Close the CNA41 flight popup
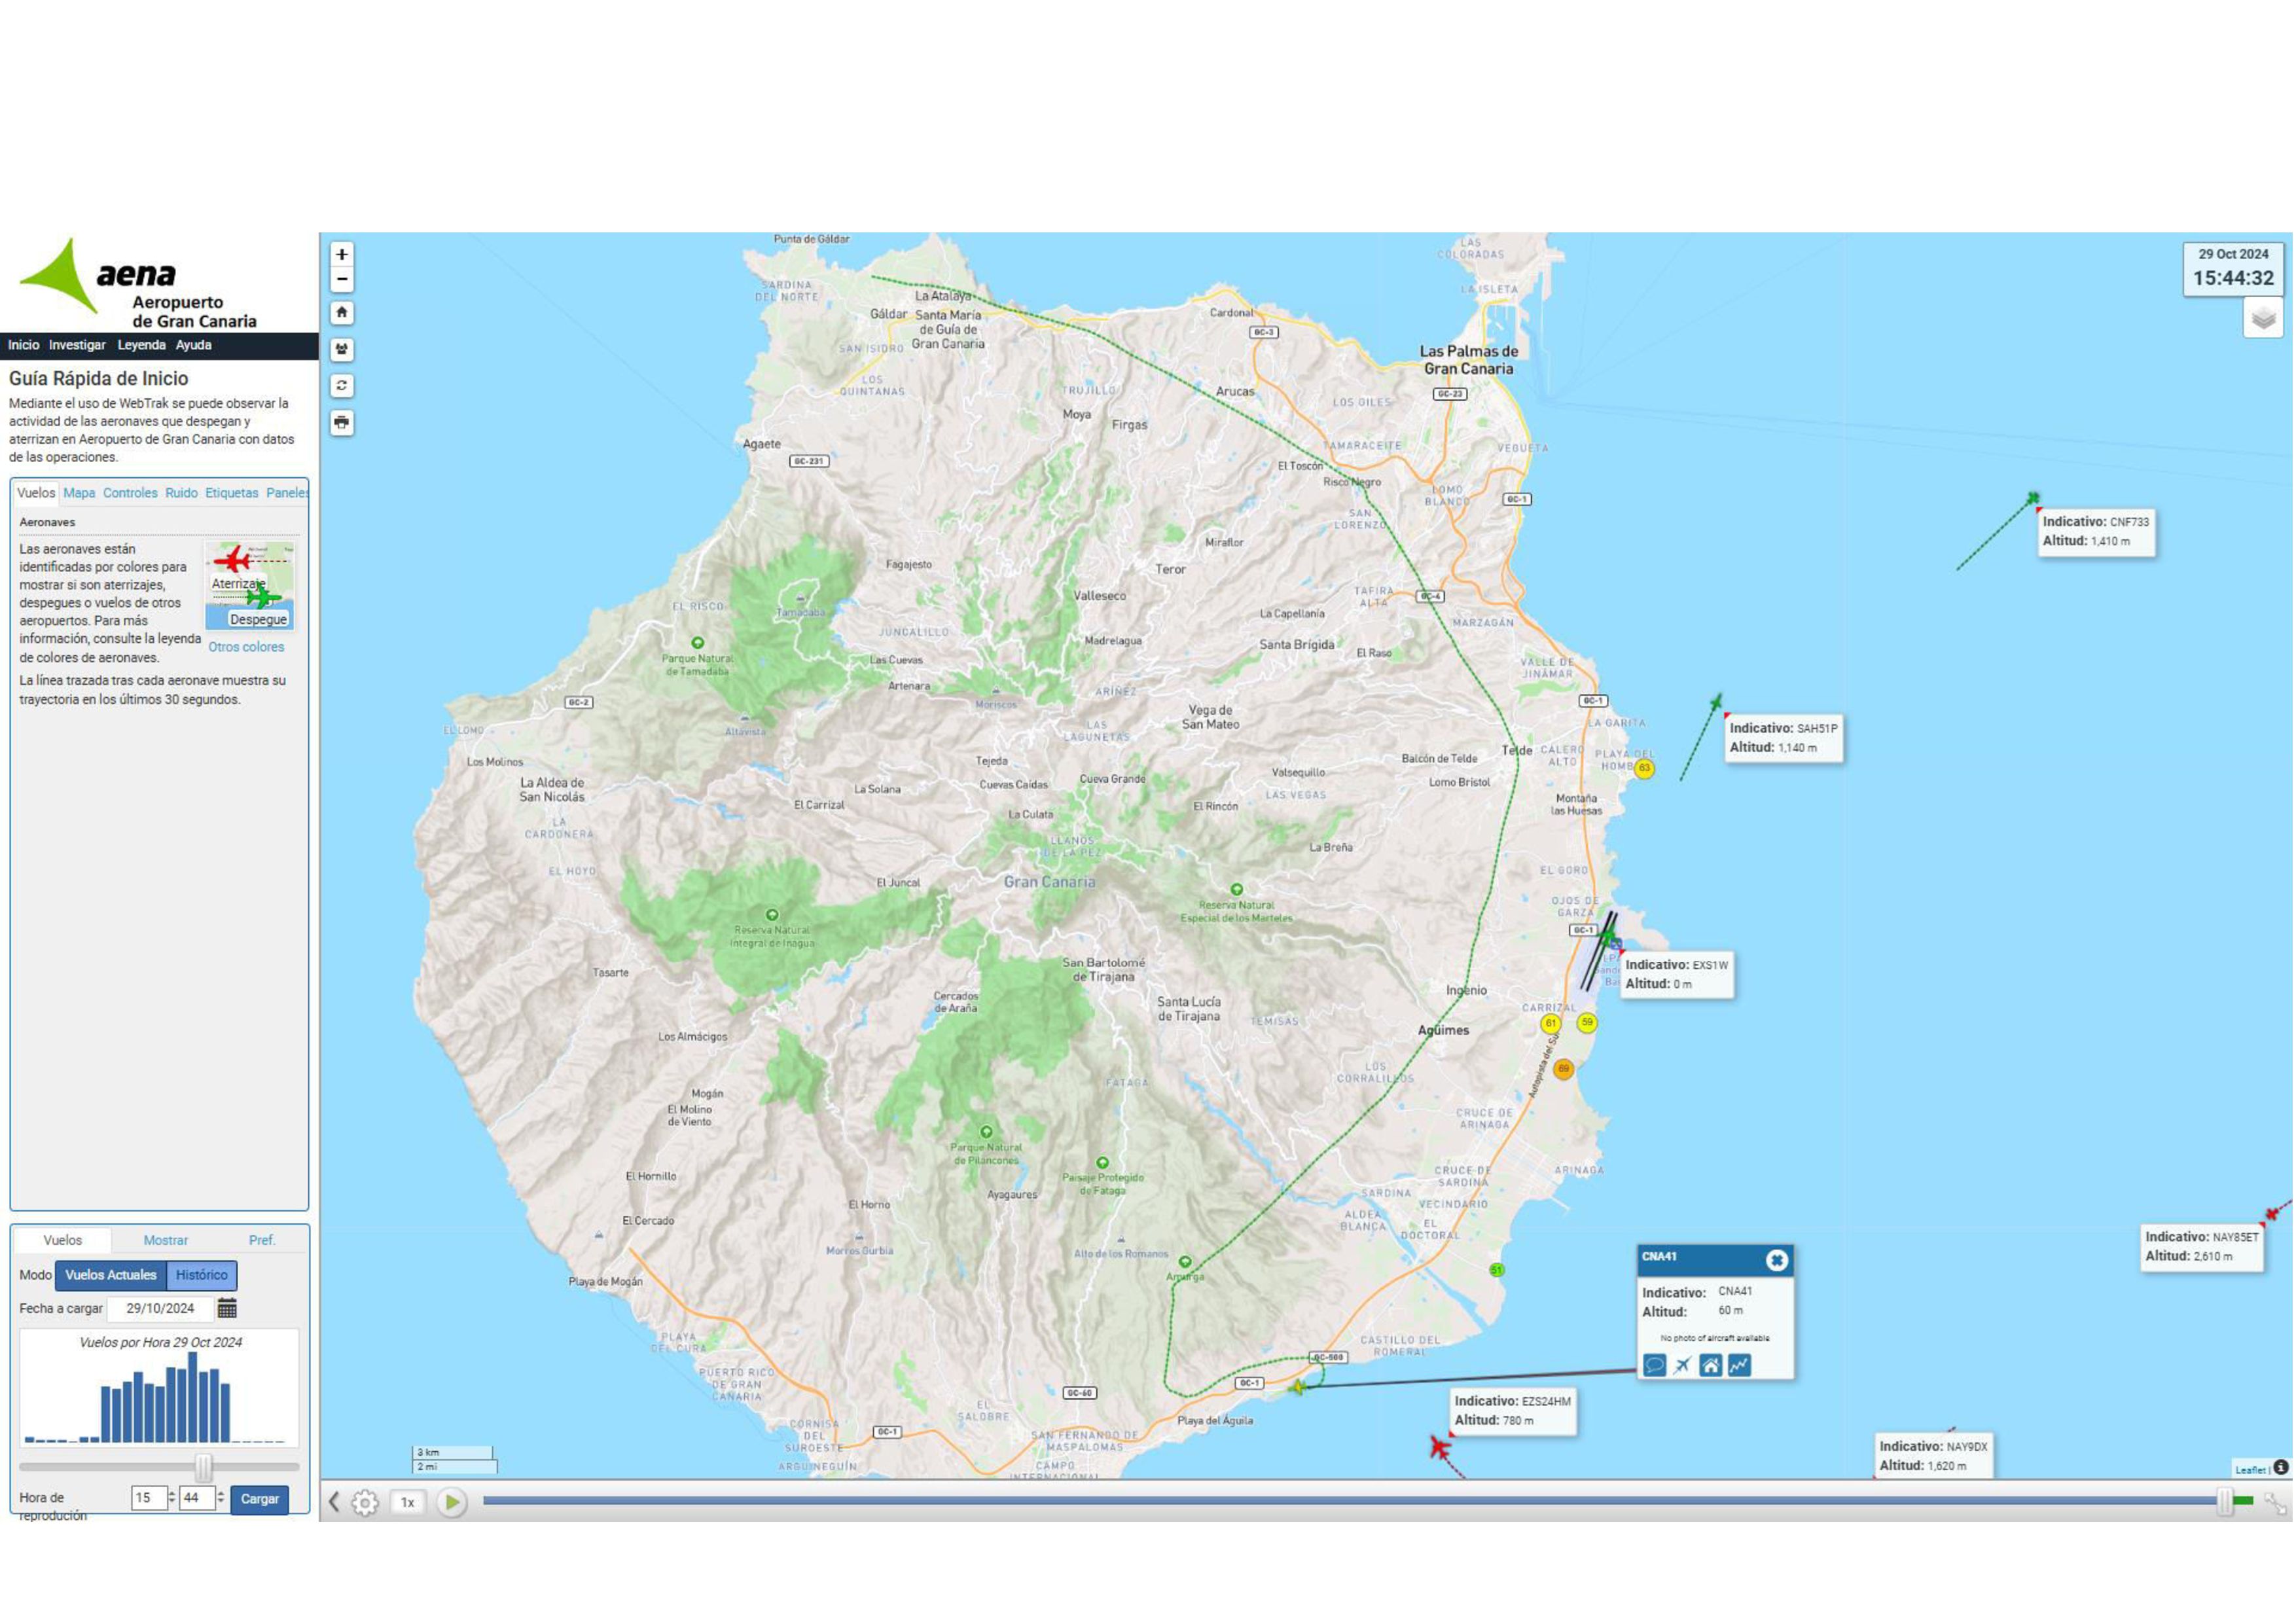This screenshot has width=2296, height=1624. (x=1776, y=1260)
